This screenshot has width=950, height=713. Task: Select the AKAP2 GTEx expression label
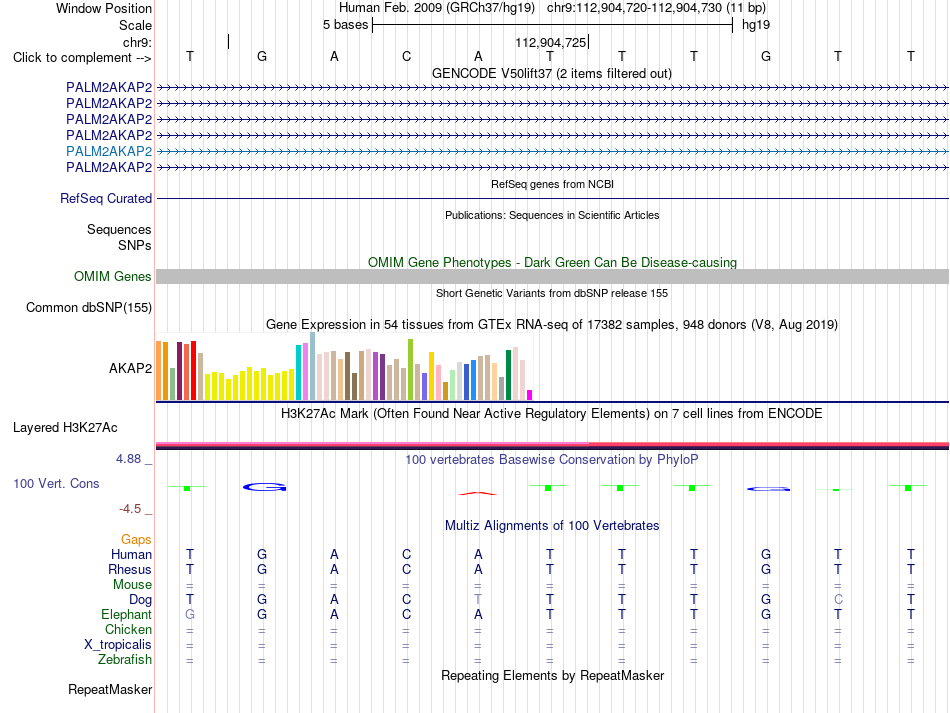(130, 368)
